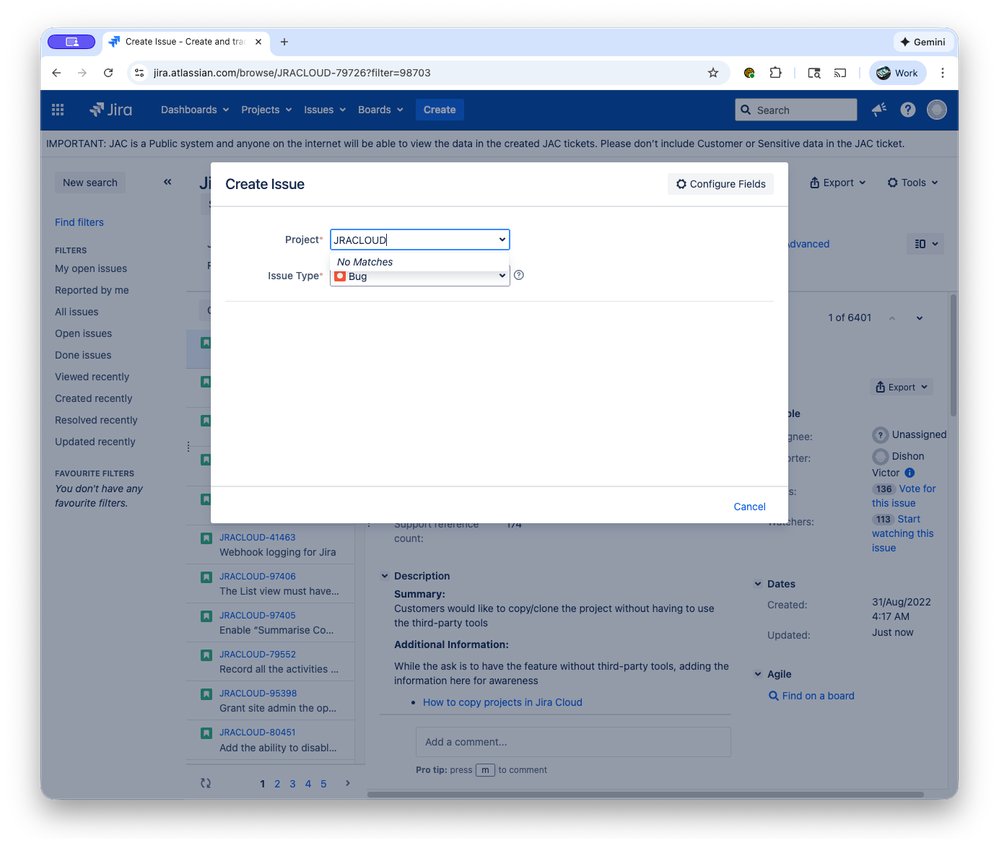
Task: Click the vertical page scrollbar
Action: (x=954, y=355)
